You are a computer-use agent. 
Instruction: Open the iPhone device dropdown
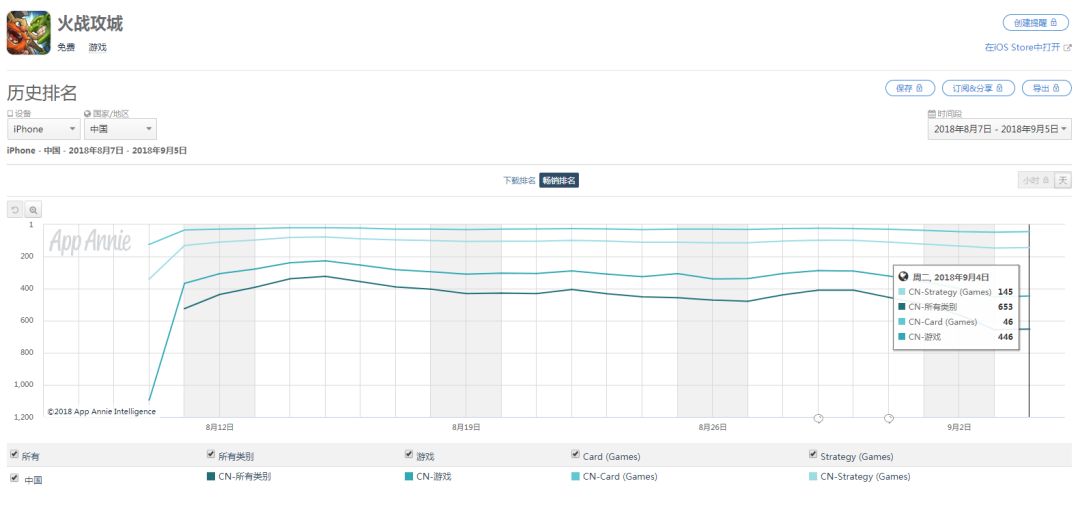point(43,129)
